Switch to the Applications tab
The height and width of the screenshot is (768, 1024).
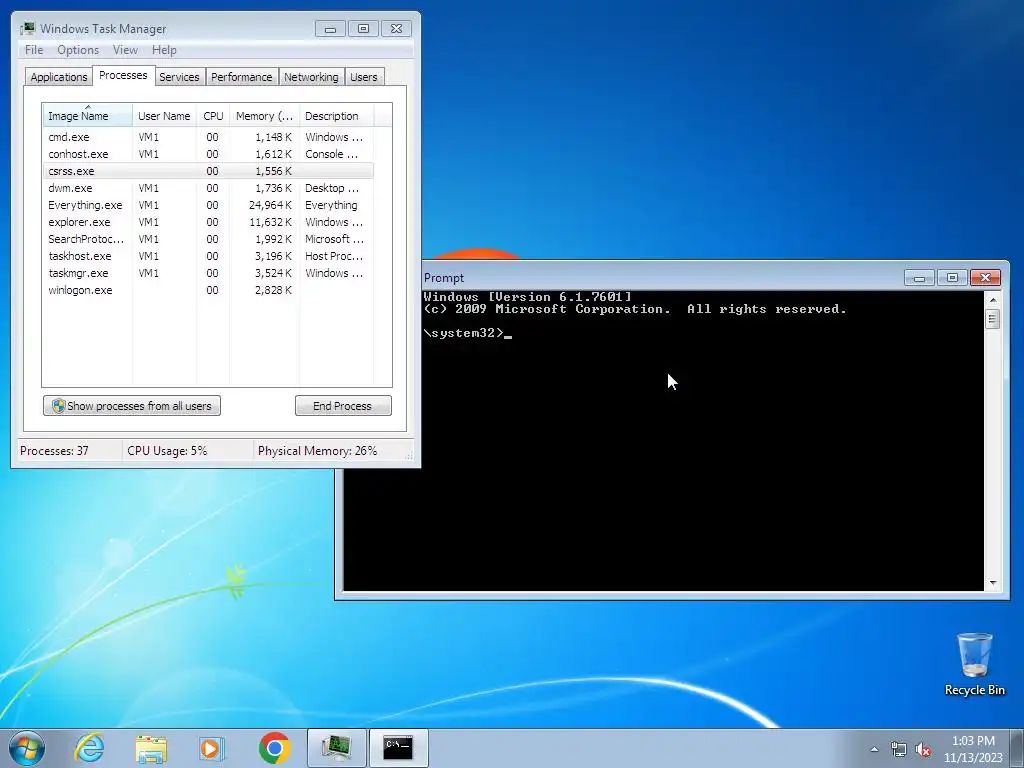[x=59, y=77]
